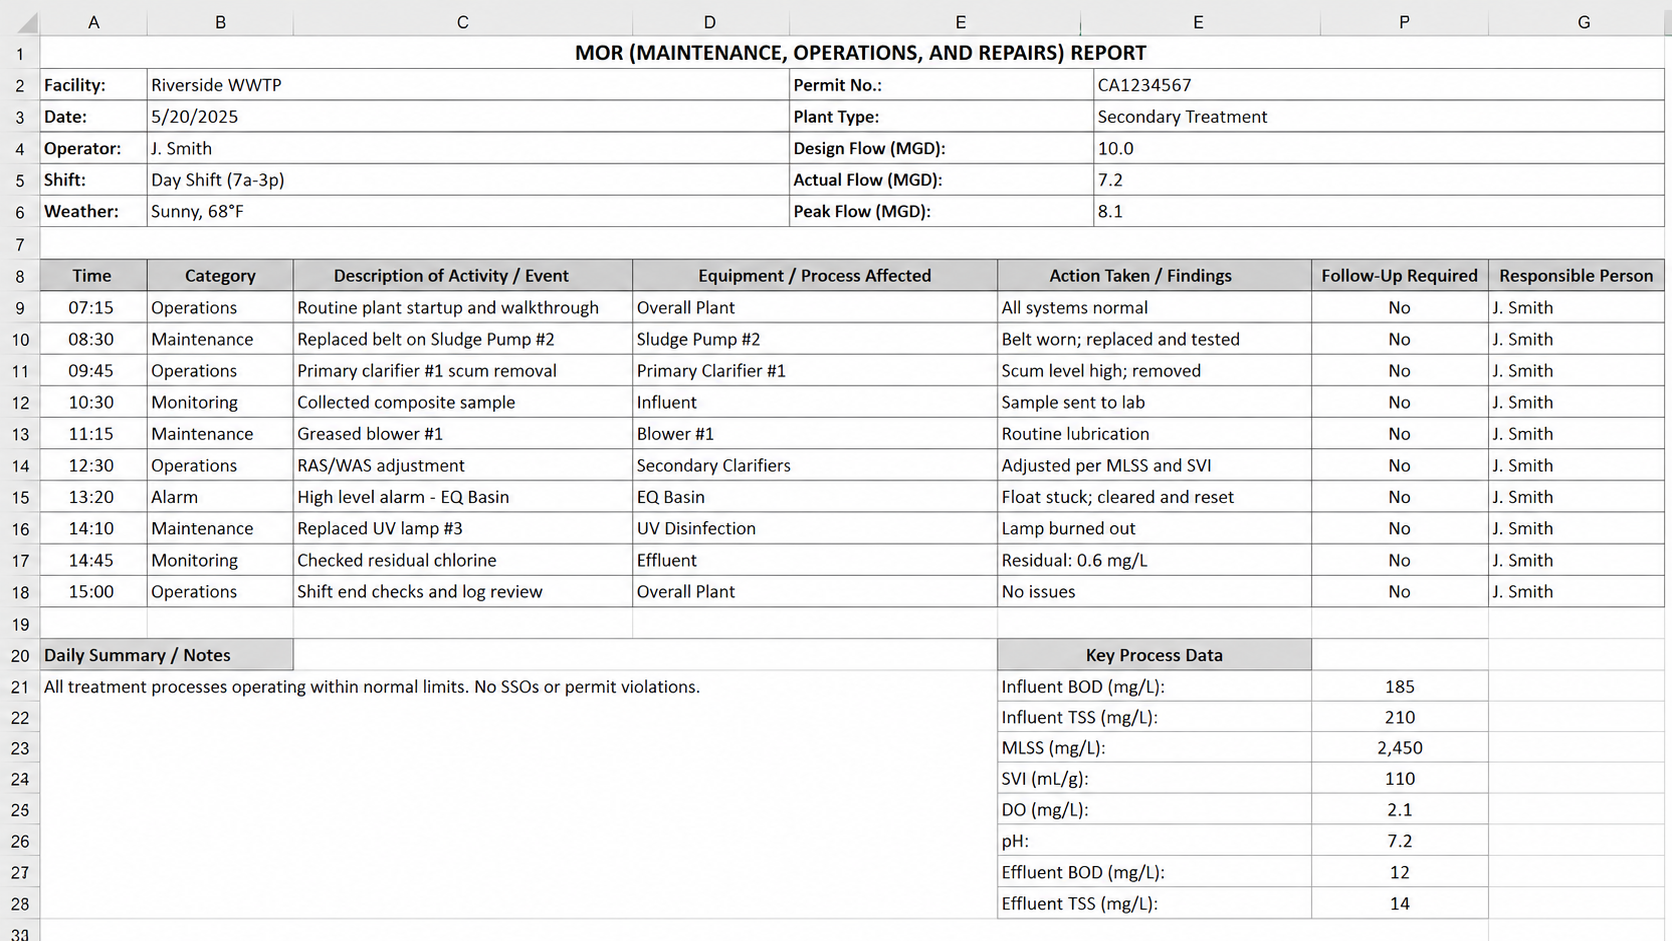Image resolution: width=1672 pixels, height=941 pixels.
Task: Click 'Float stuck; cleared and reset'
Action: pos(1154,497)
